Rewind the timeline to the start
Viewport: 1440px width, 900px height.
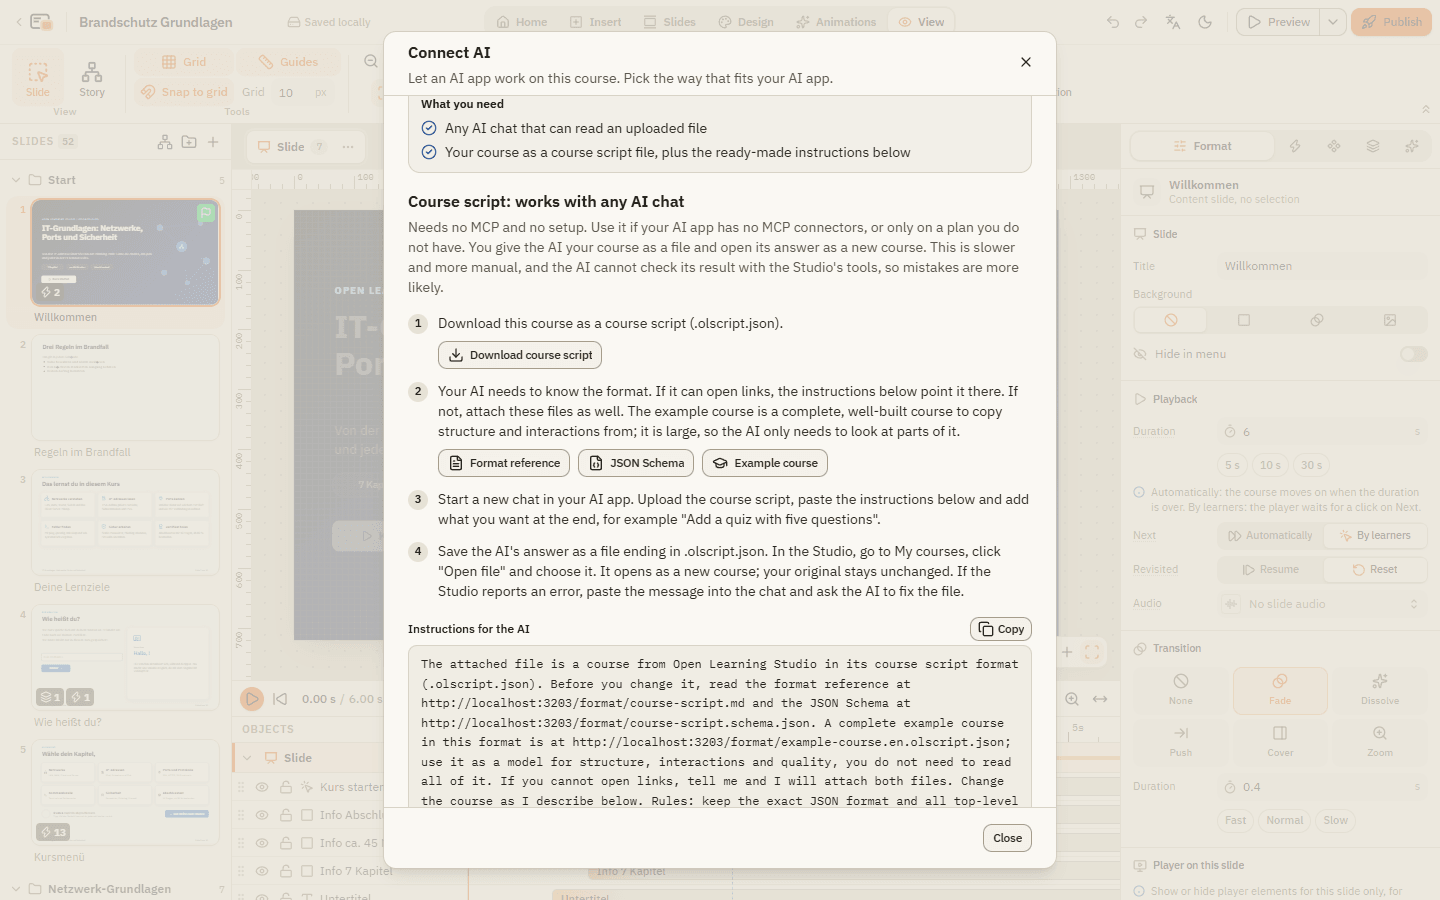tap(280, 699)
